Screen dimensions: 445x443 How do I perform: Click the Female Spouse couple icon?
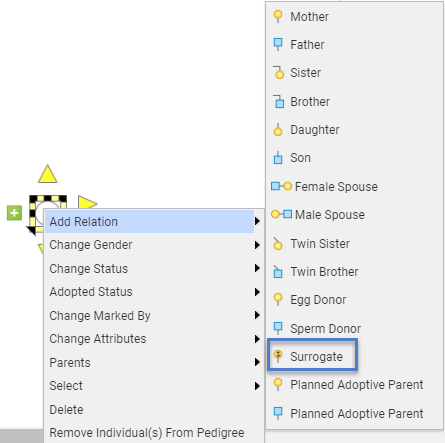[x=282, y=186]
